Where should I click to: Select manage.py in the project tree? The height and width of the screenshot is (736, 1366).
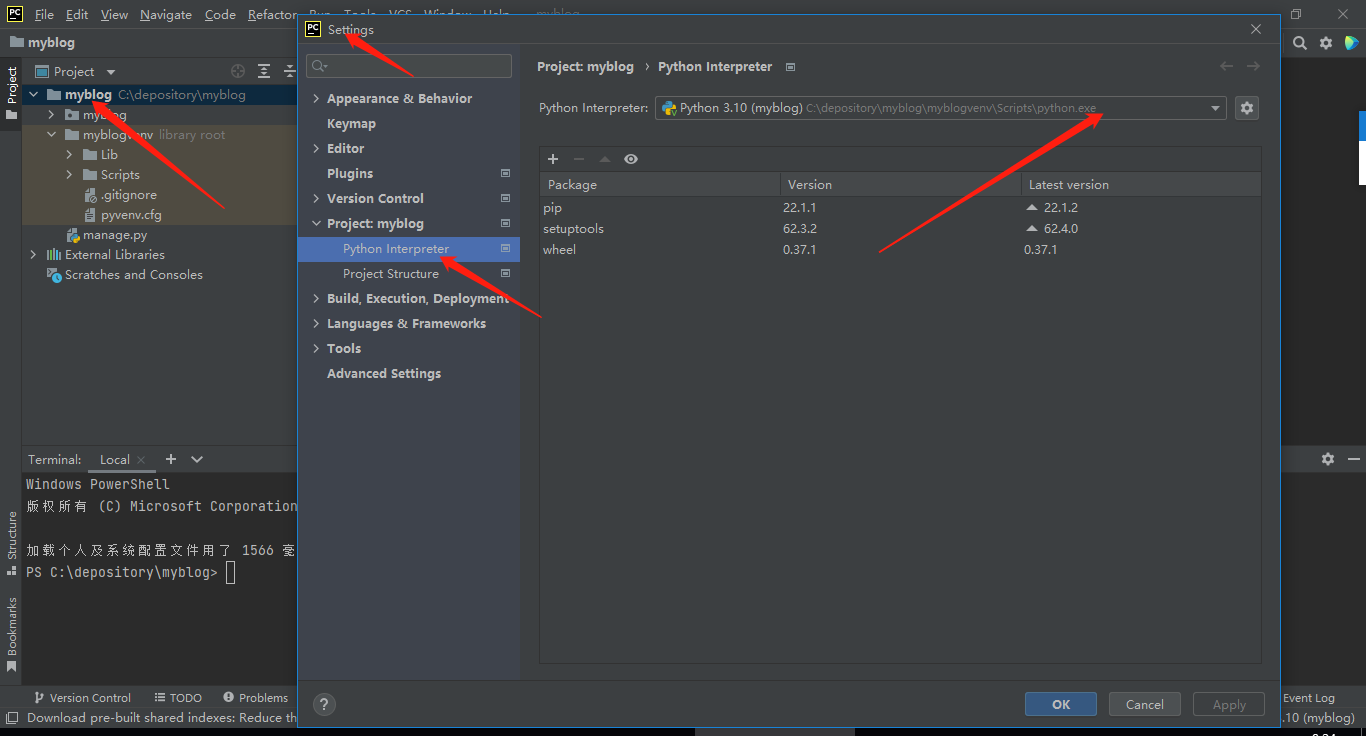pos(106,235)
